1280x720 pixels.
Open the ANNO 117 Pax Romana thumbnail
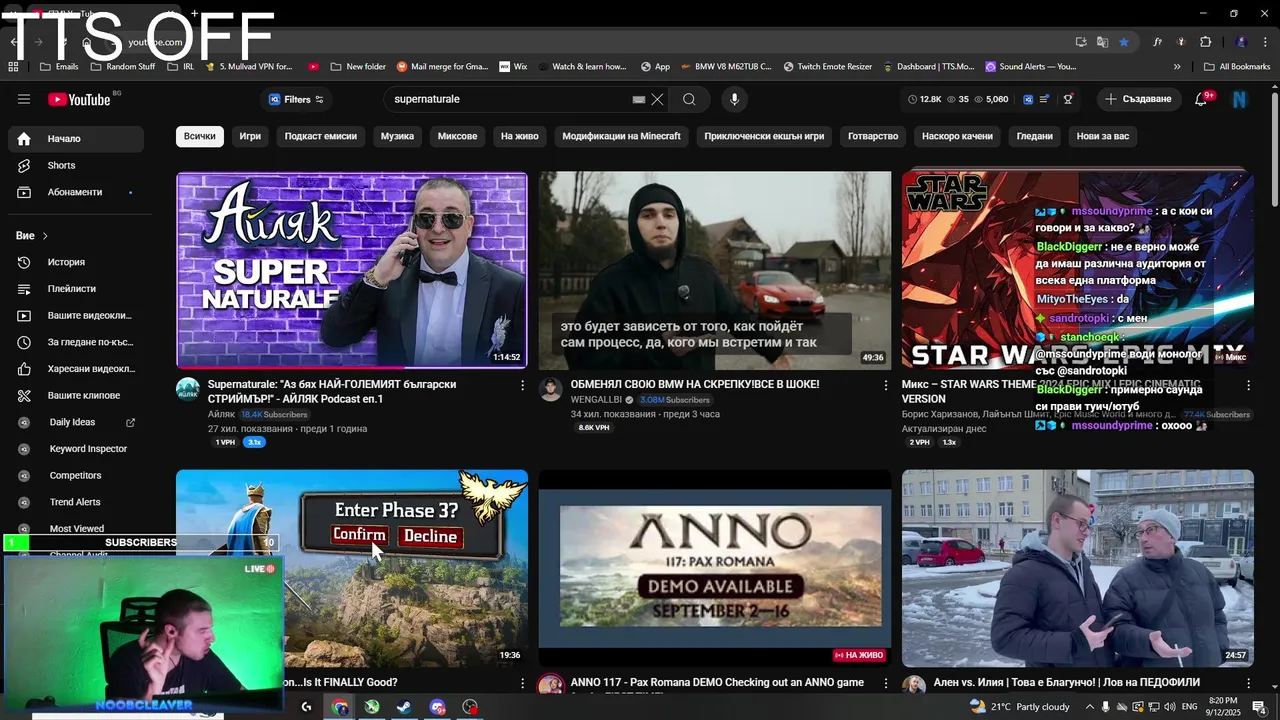(x=715, y=567)
